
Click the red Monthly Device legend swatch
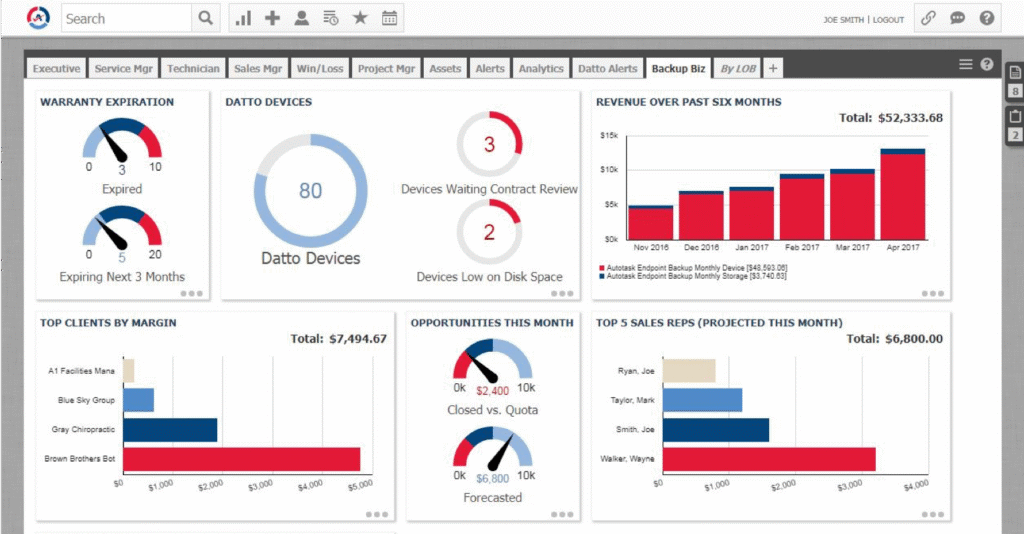pyautogui.click(x=601, y=268)
